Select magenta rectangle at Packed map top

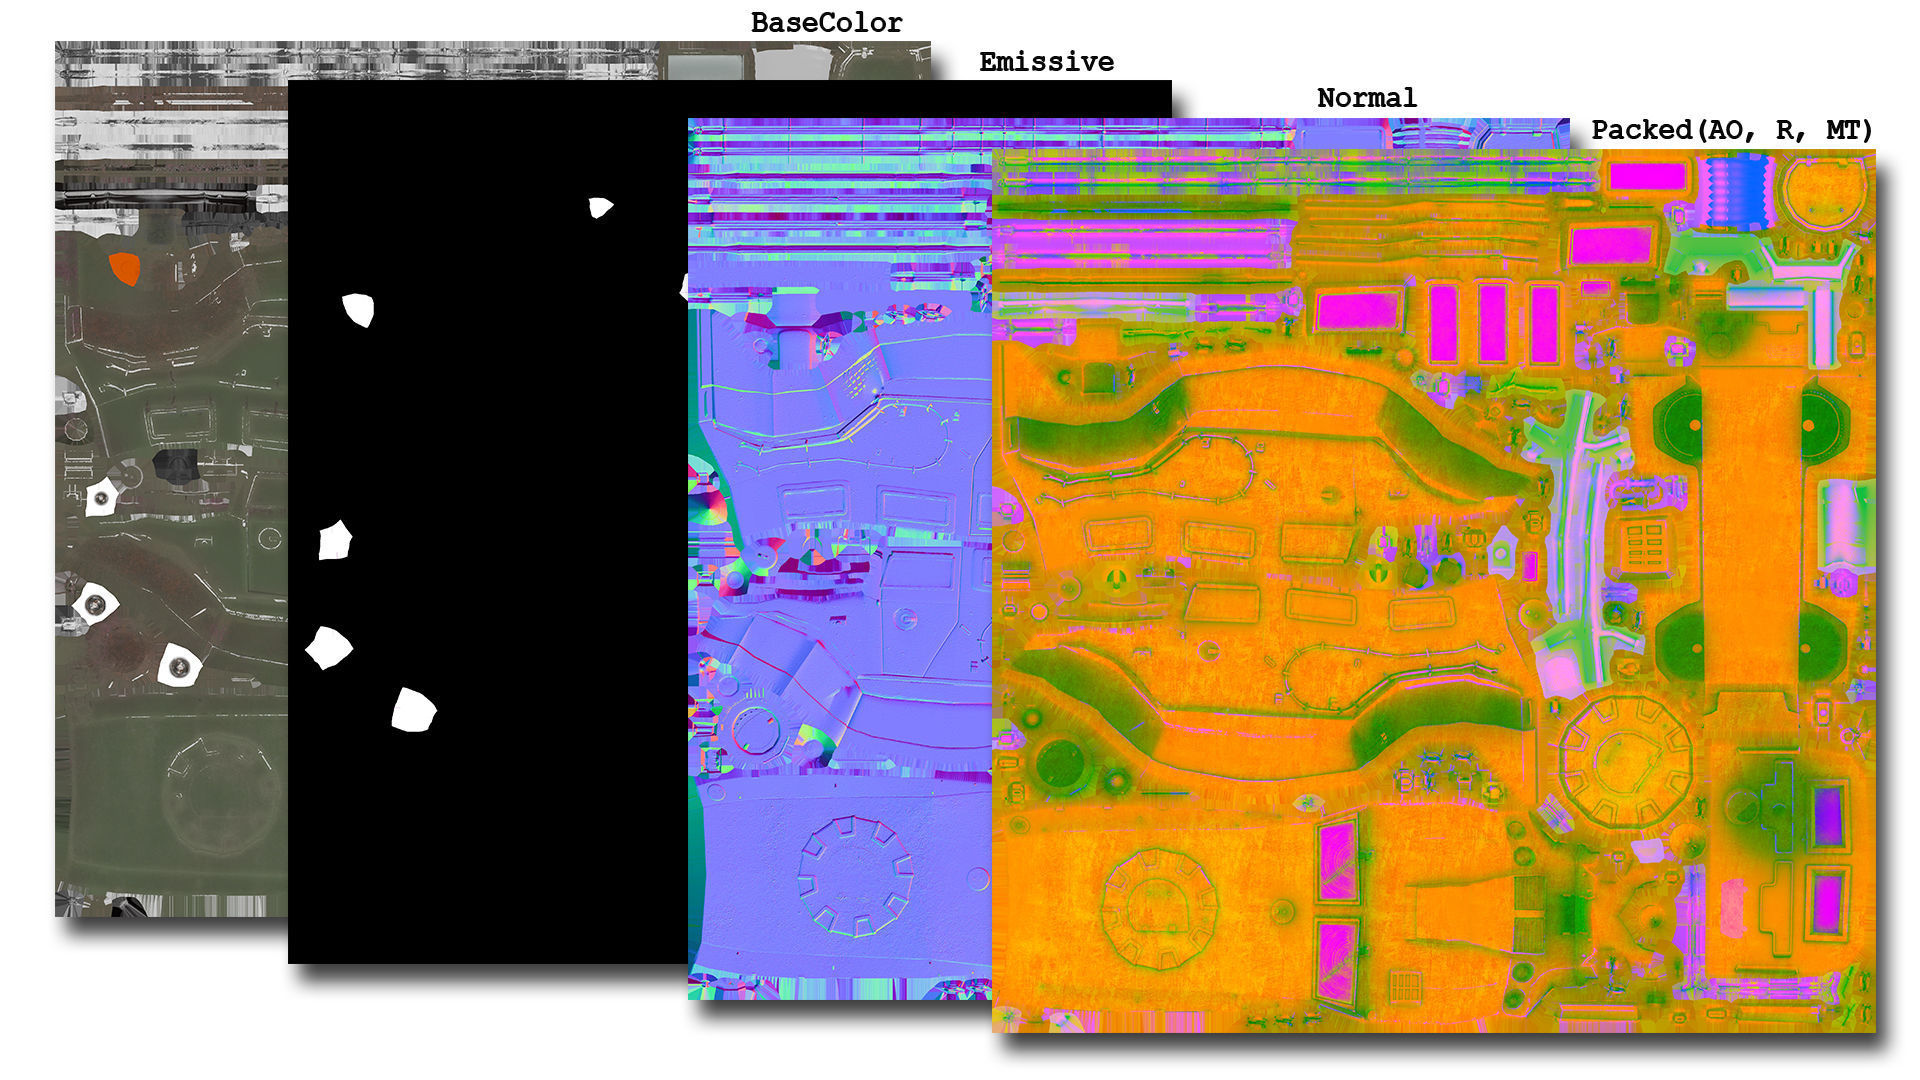1647,177
